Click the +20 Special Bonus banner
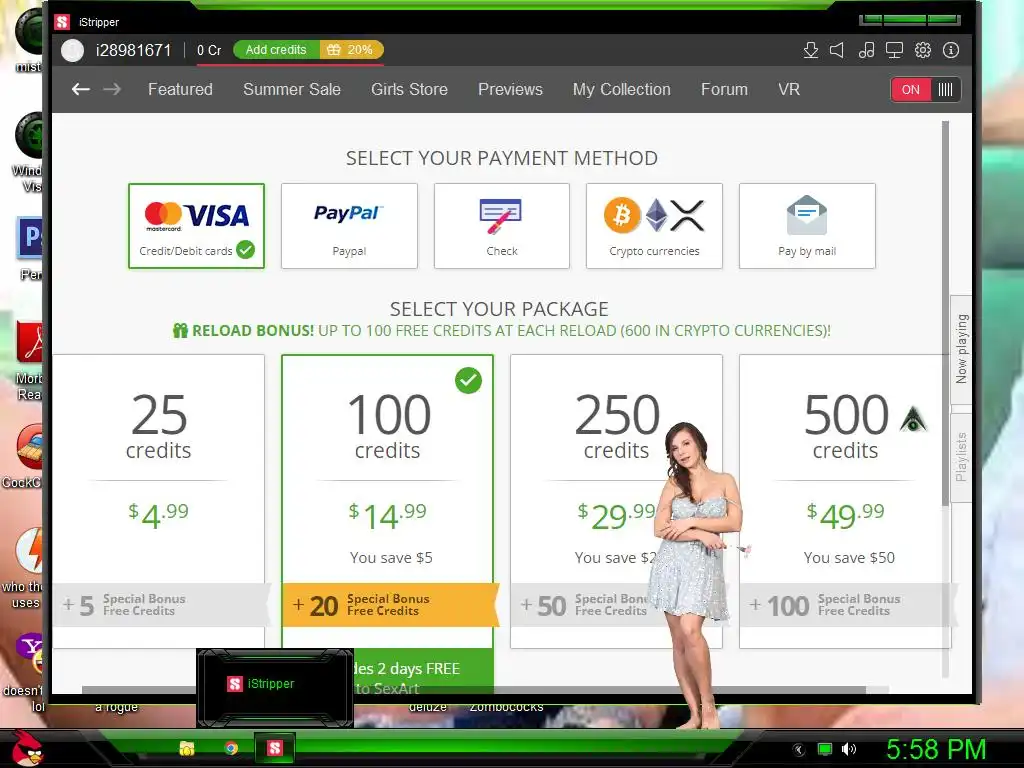This screenshot has width=1024, height=768. (390, 605)
